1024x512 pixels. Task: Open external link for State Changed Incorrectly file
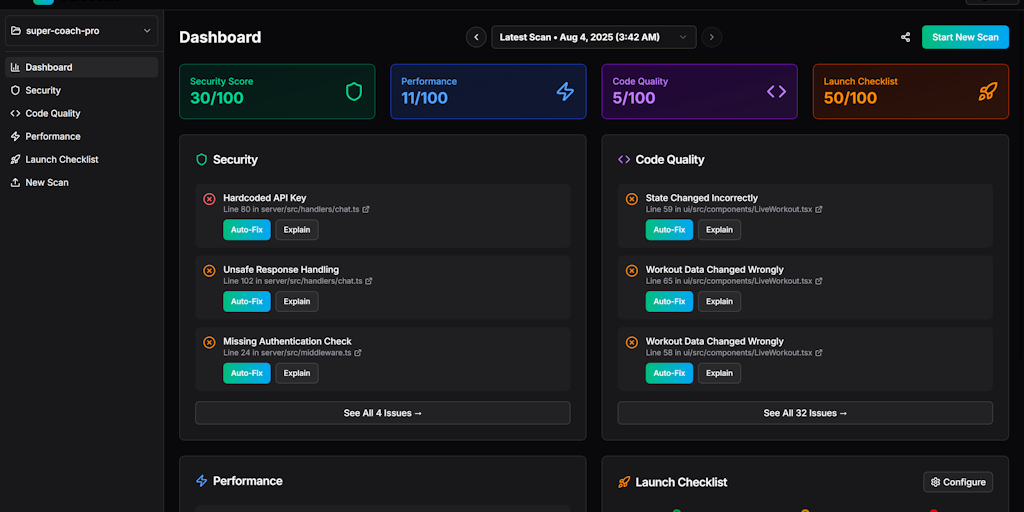[x=819, y=210]
